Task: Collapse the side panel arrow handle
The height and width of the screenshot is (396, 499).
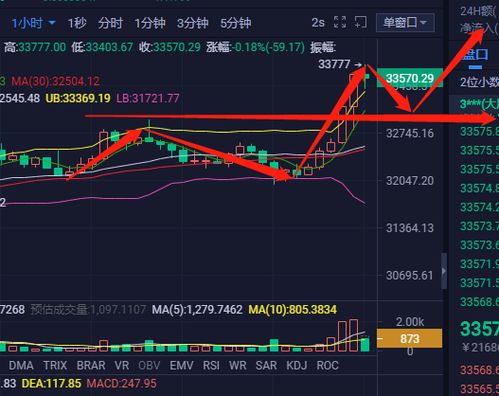Action: (x=444, y=271)
